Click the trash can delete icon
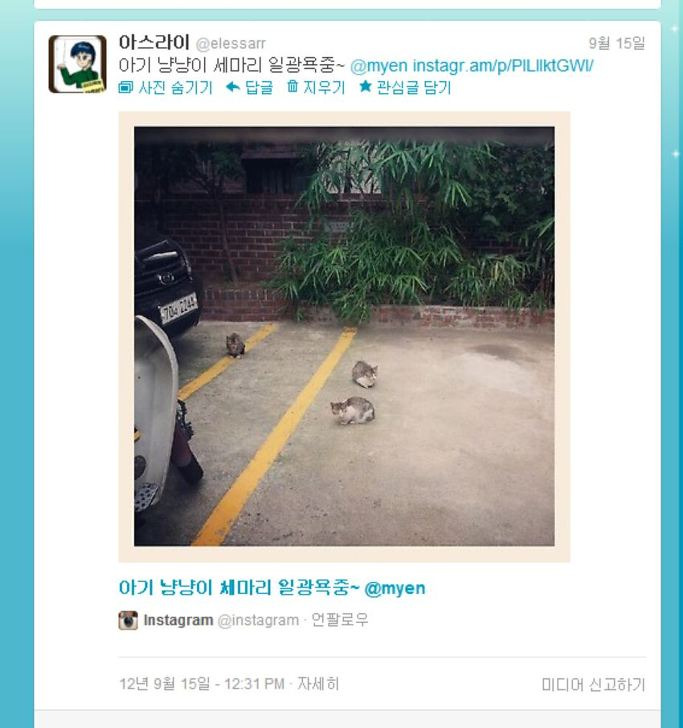The width and height of the screenshot is (683, 728). (293, 86)
